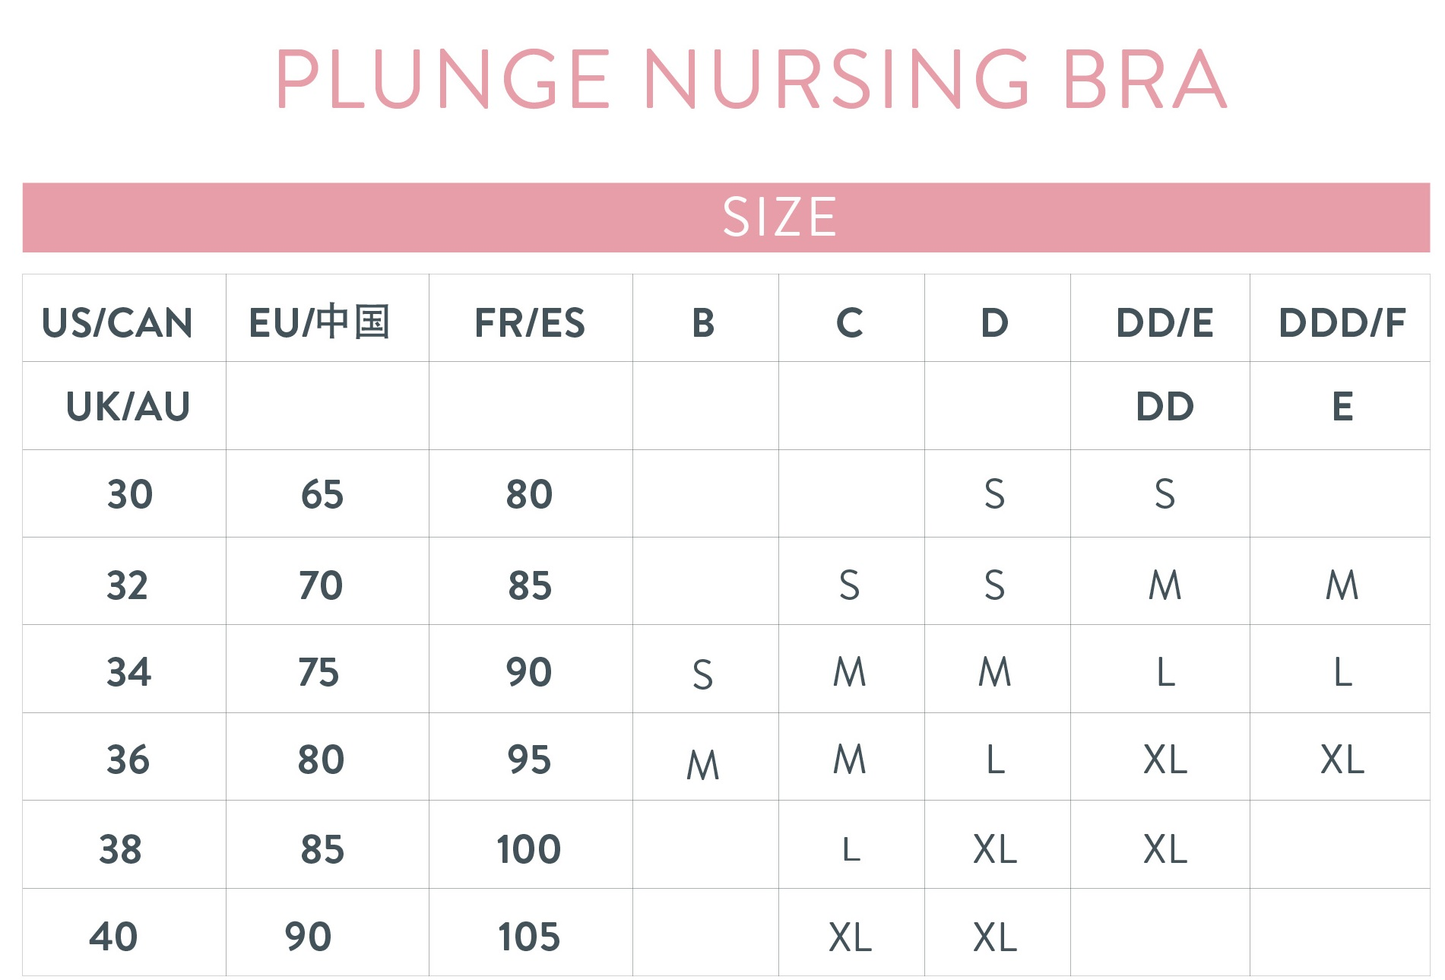Select the S size under B cup

[703, 676]
